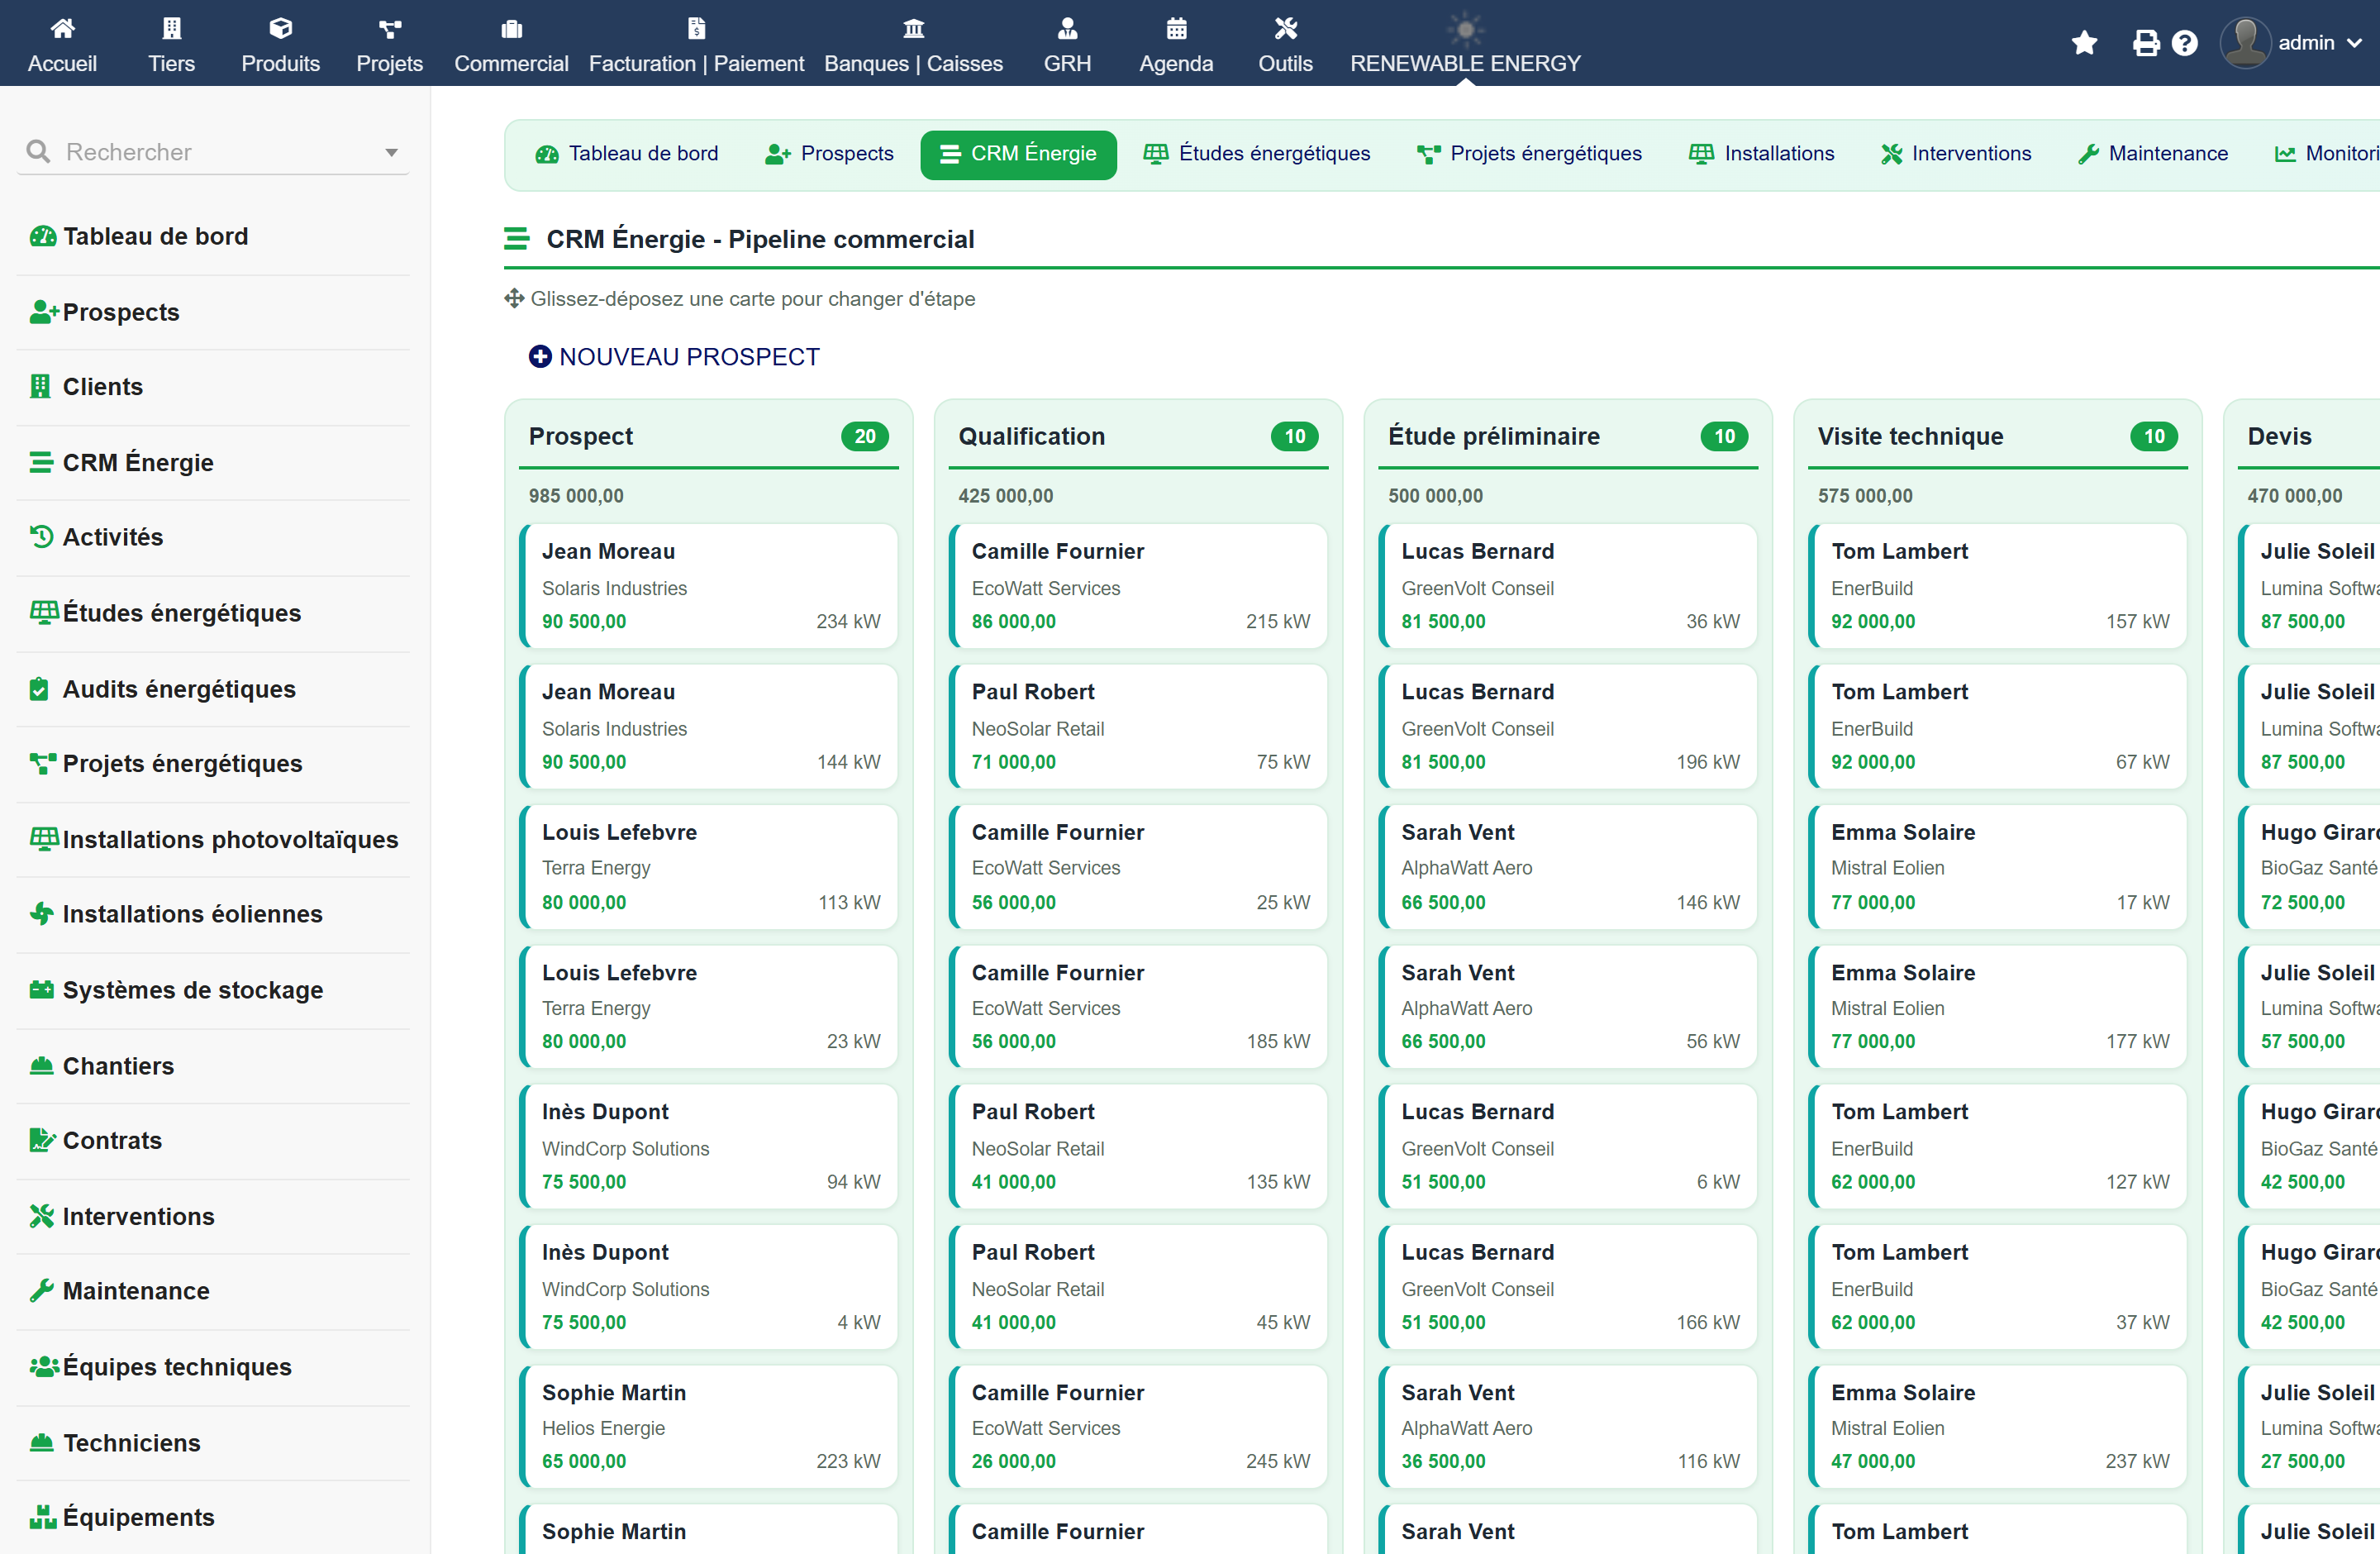The width and height of the screenshot is (2380, 1554).
Task: Open Lucas Bernard card with 36 kW
Action: [1568, 586]
